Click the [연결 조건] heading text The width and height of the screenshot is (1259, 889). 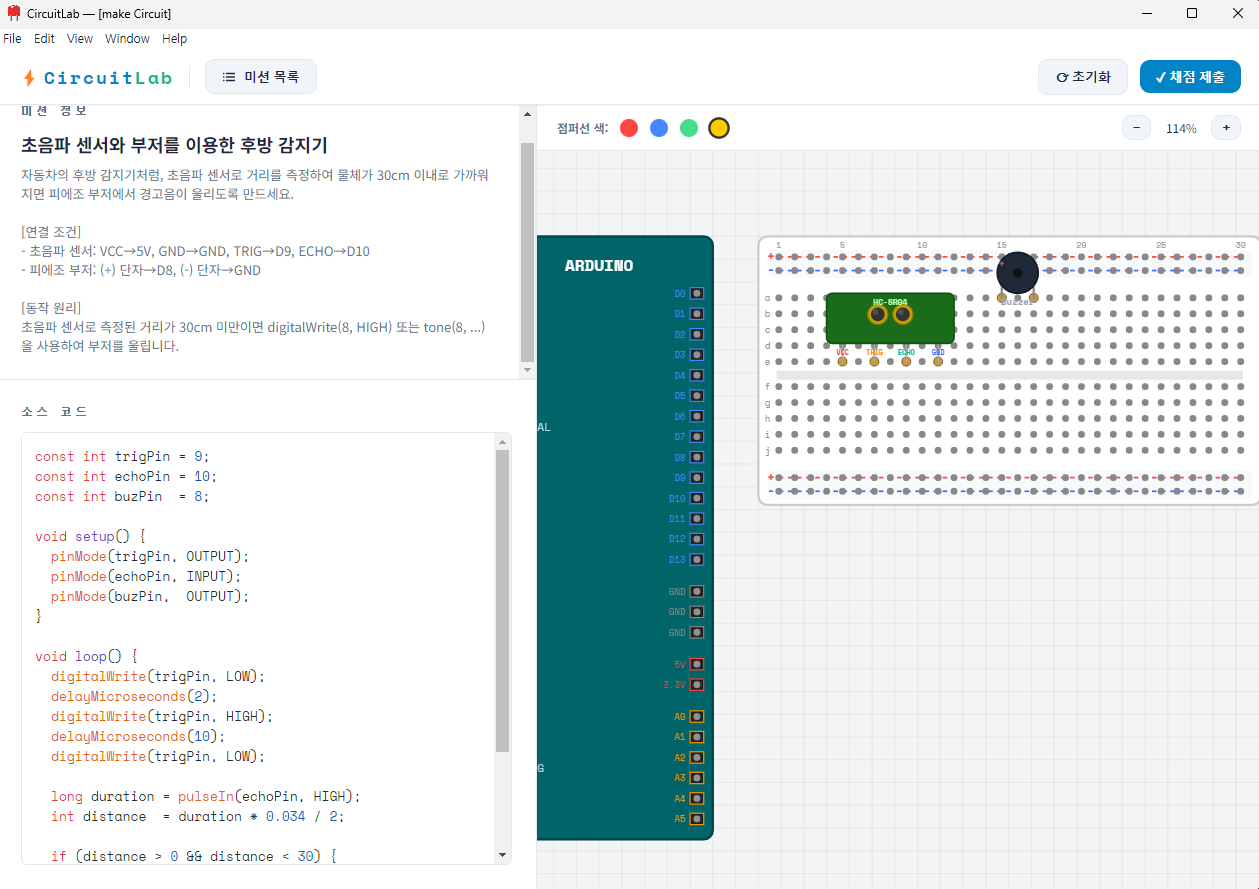click(51, 232)
